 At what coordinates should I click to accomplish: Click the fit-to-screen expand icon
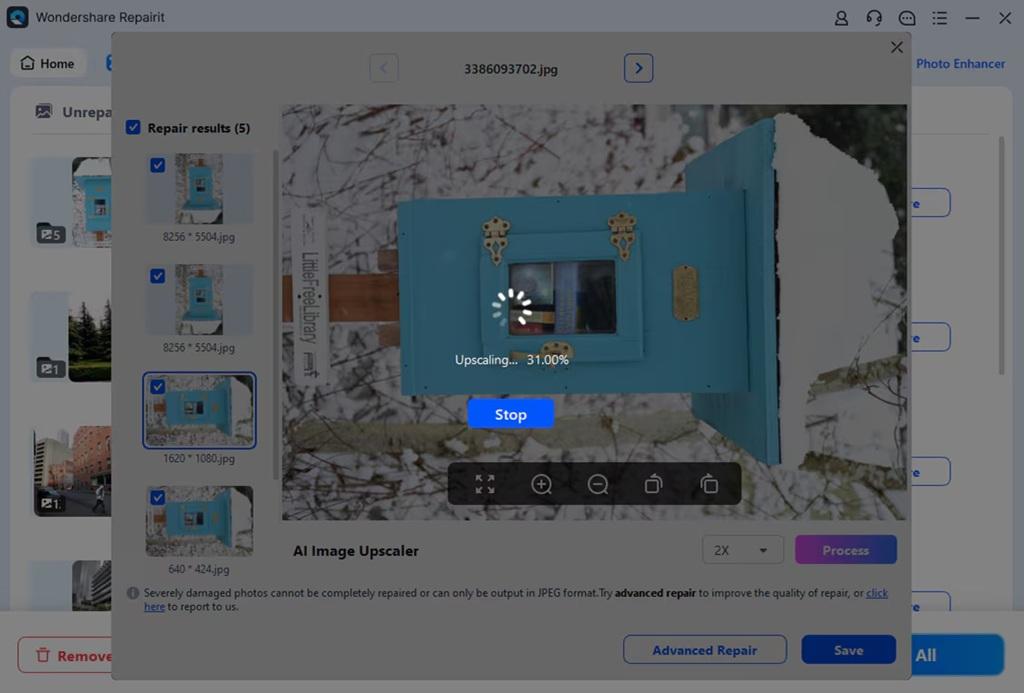click(x=485, y=484)
